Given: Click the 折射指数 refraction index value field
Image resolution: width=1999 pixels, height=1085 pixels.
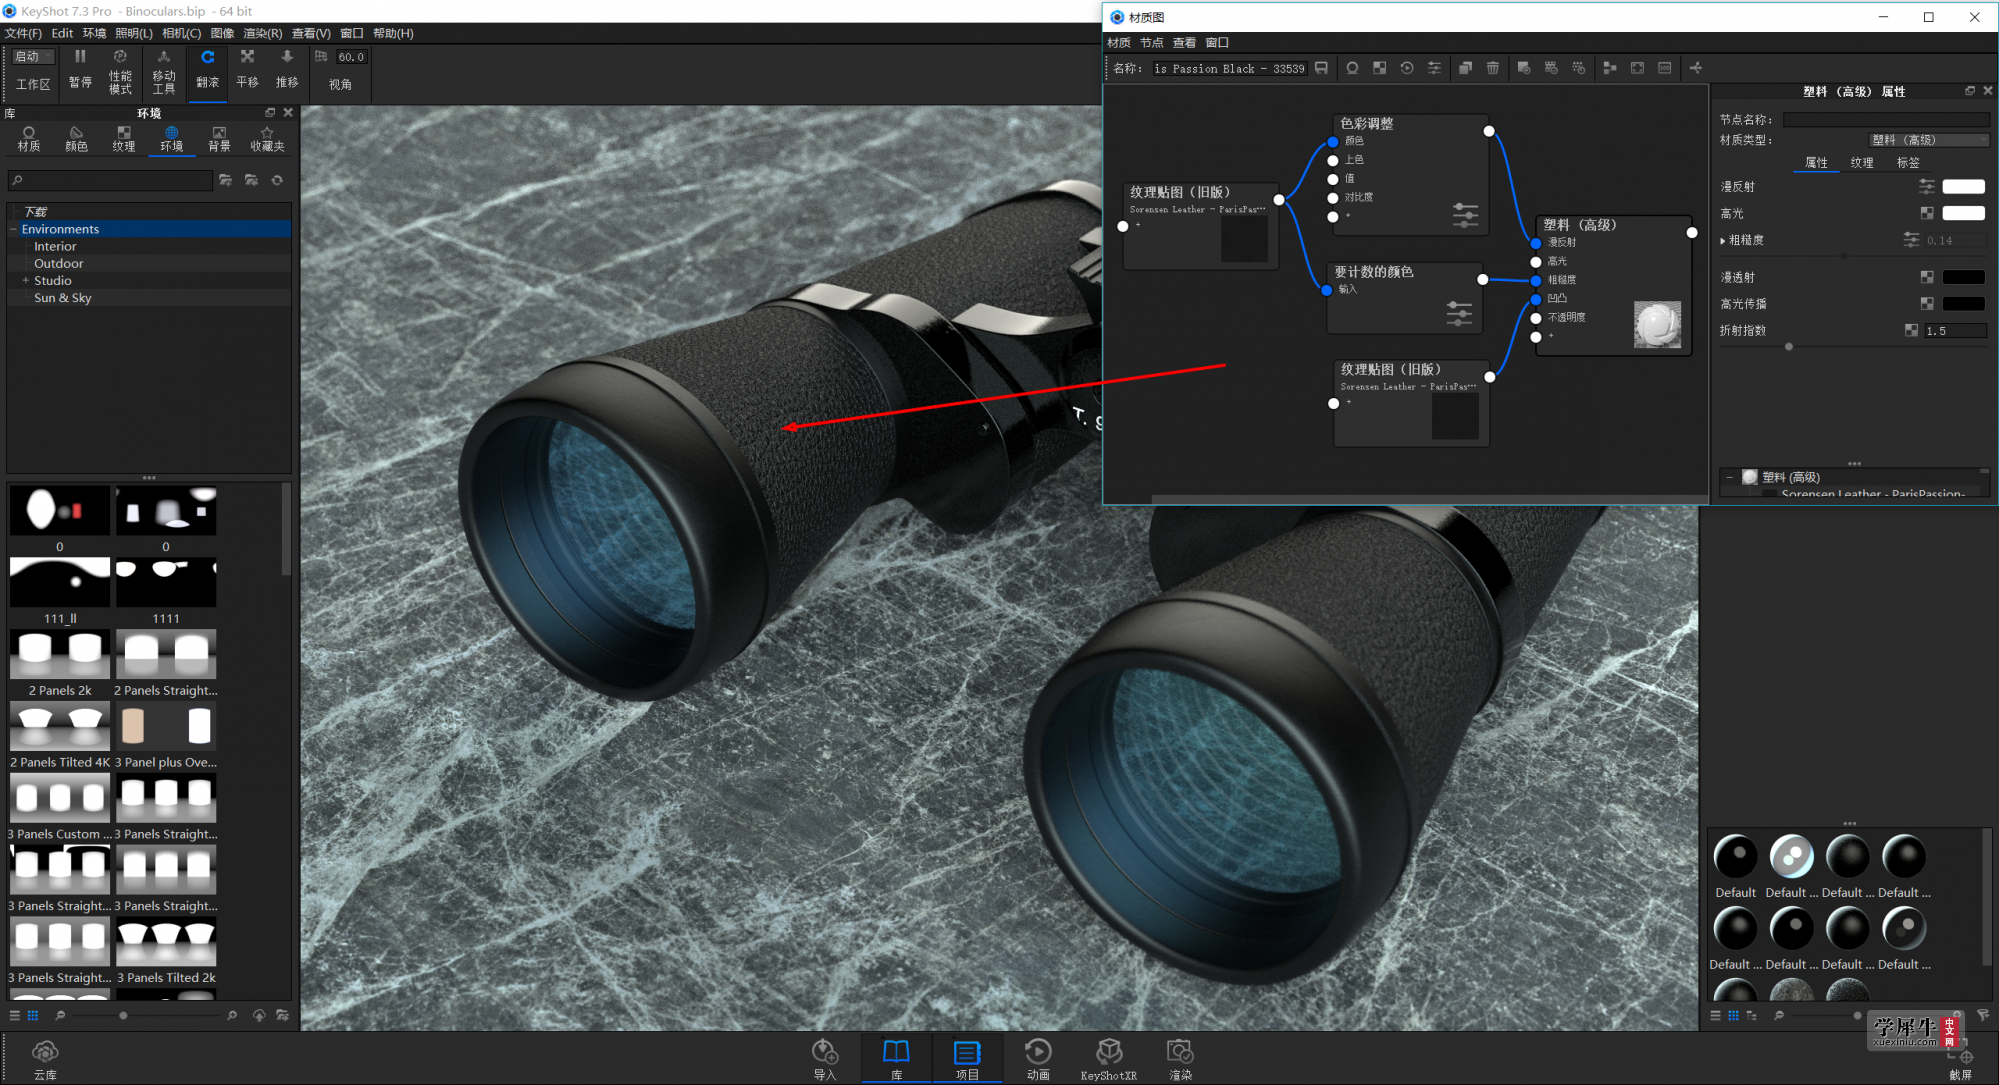Looking at the screenshot, I should [x=1955, y=331].
